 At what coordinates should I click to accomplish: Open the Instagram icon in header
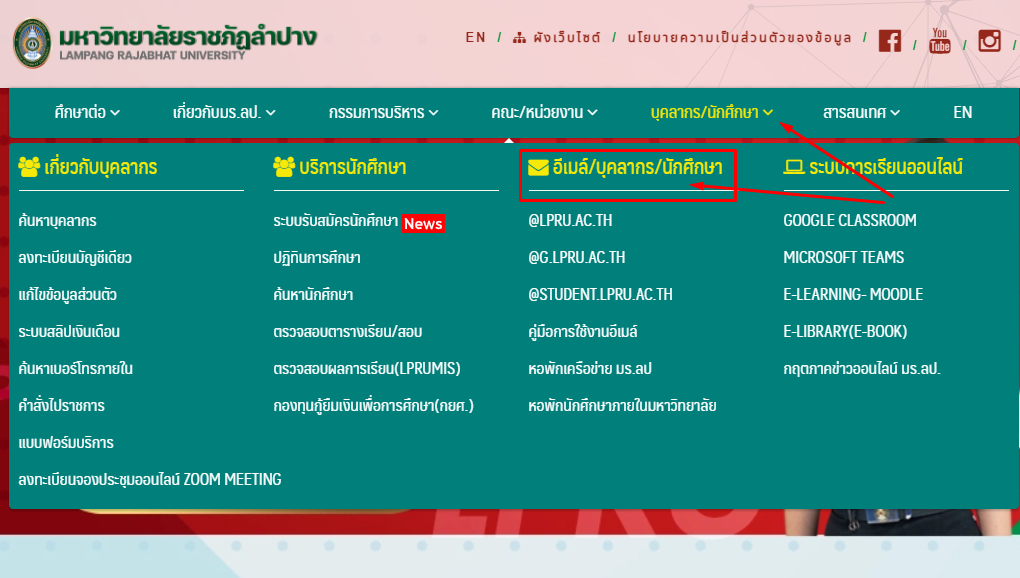[x=989, y=41]
